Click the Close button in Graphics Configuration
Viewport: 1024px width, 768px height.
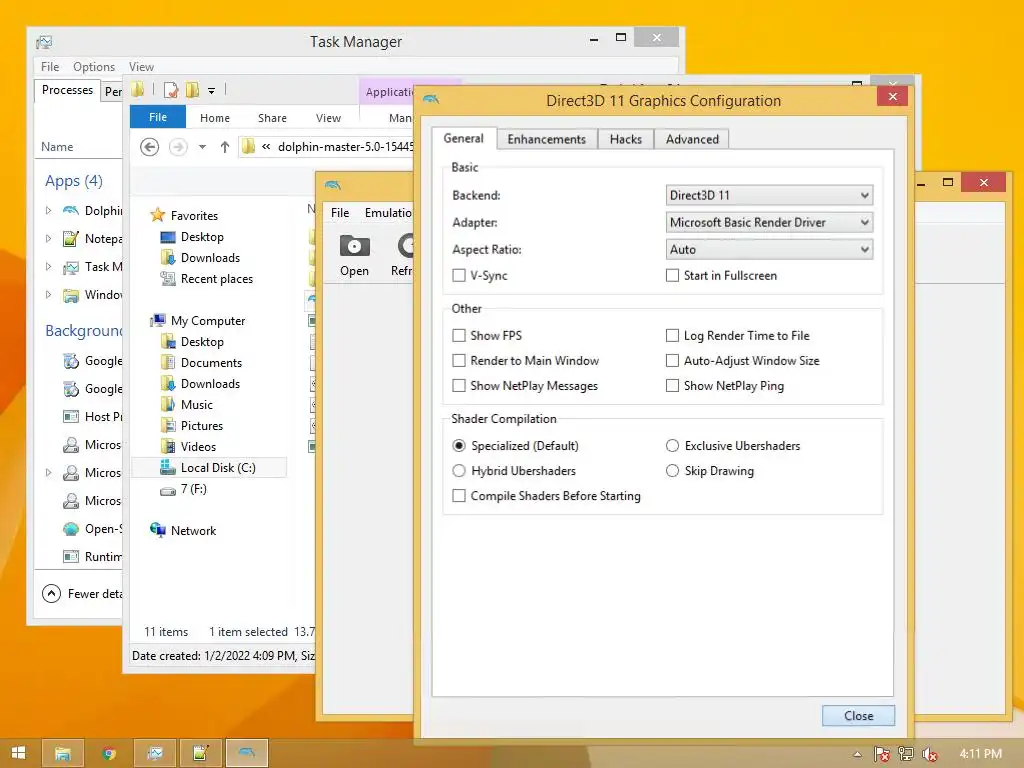coord(858,716)
